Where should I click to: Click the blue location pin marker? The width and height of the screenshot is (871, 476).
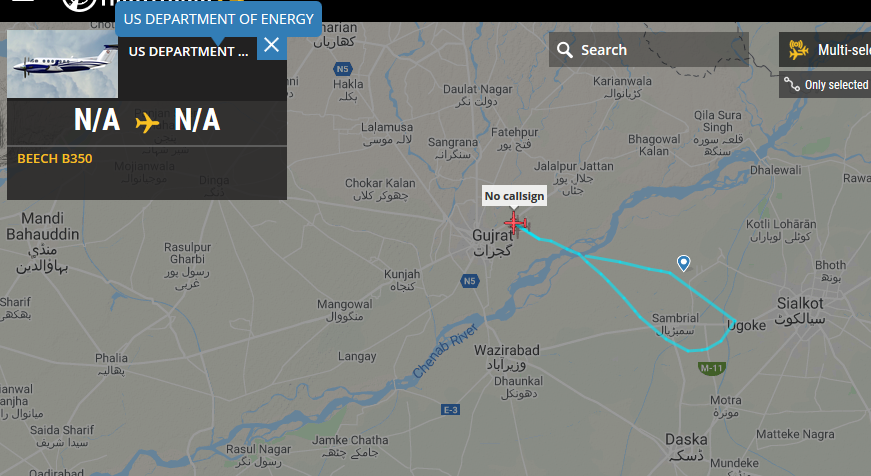pos(683,263)
